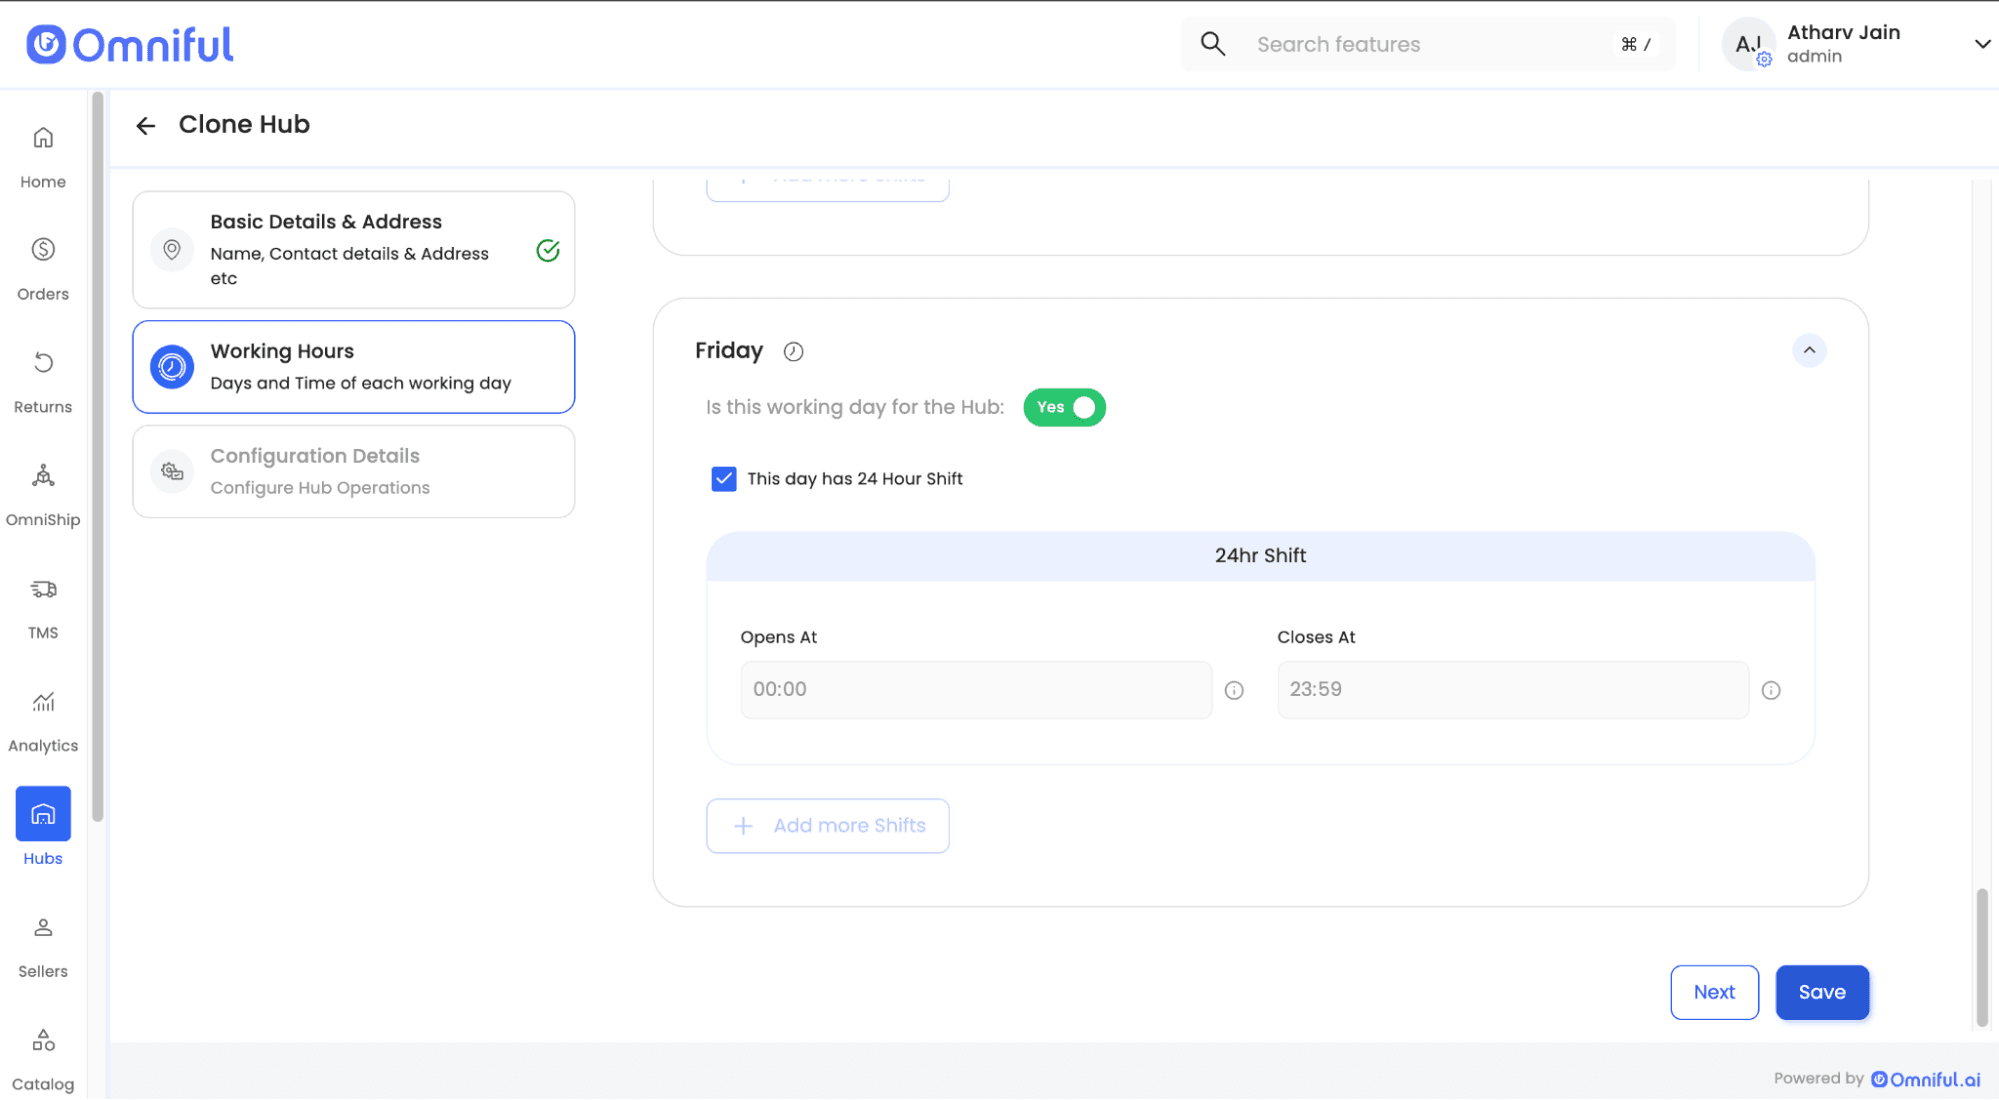Select the Working Hours step
This screenshot has height=1100, width=1999.
click(x=353, y=367)
